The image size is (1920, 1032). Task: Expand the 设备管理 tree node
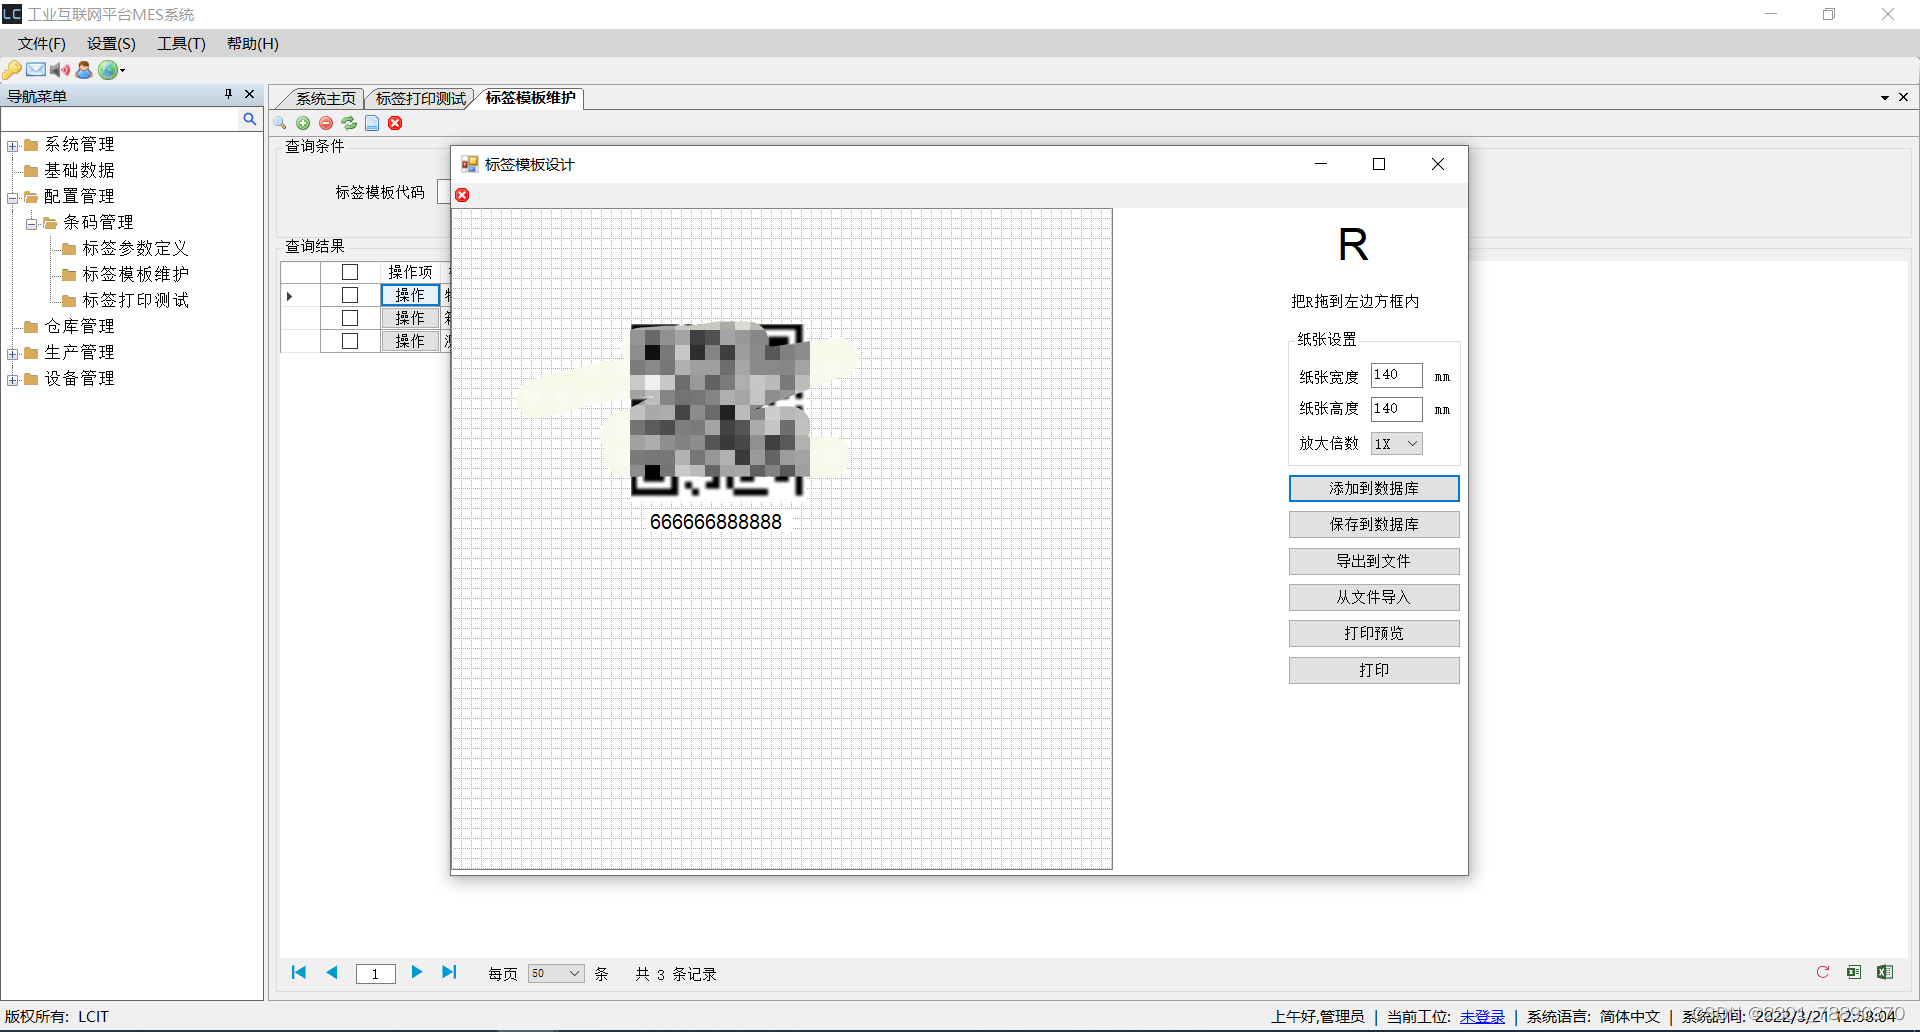click(x=12, y=380)
